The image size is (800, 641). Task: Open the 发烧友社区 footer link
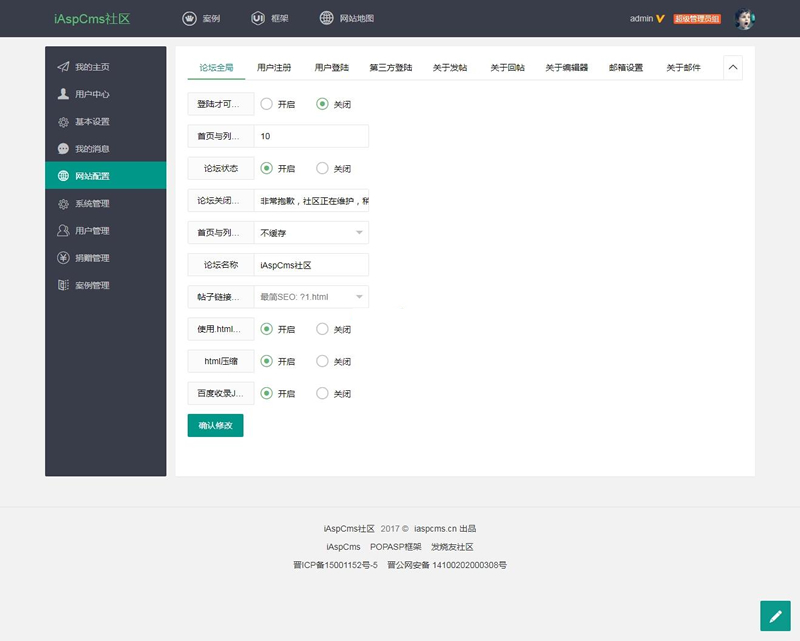point(450,547)
